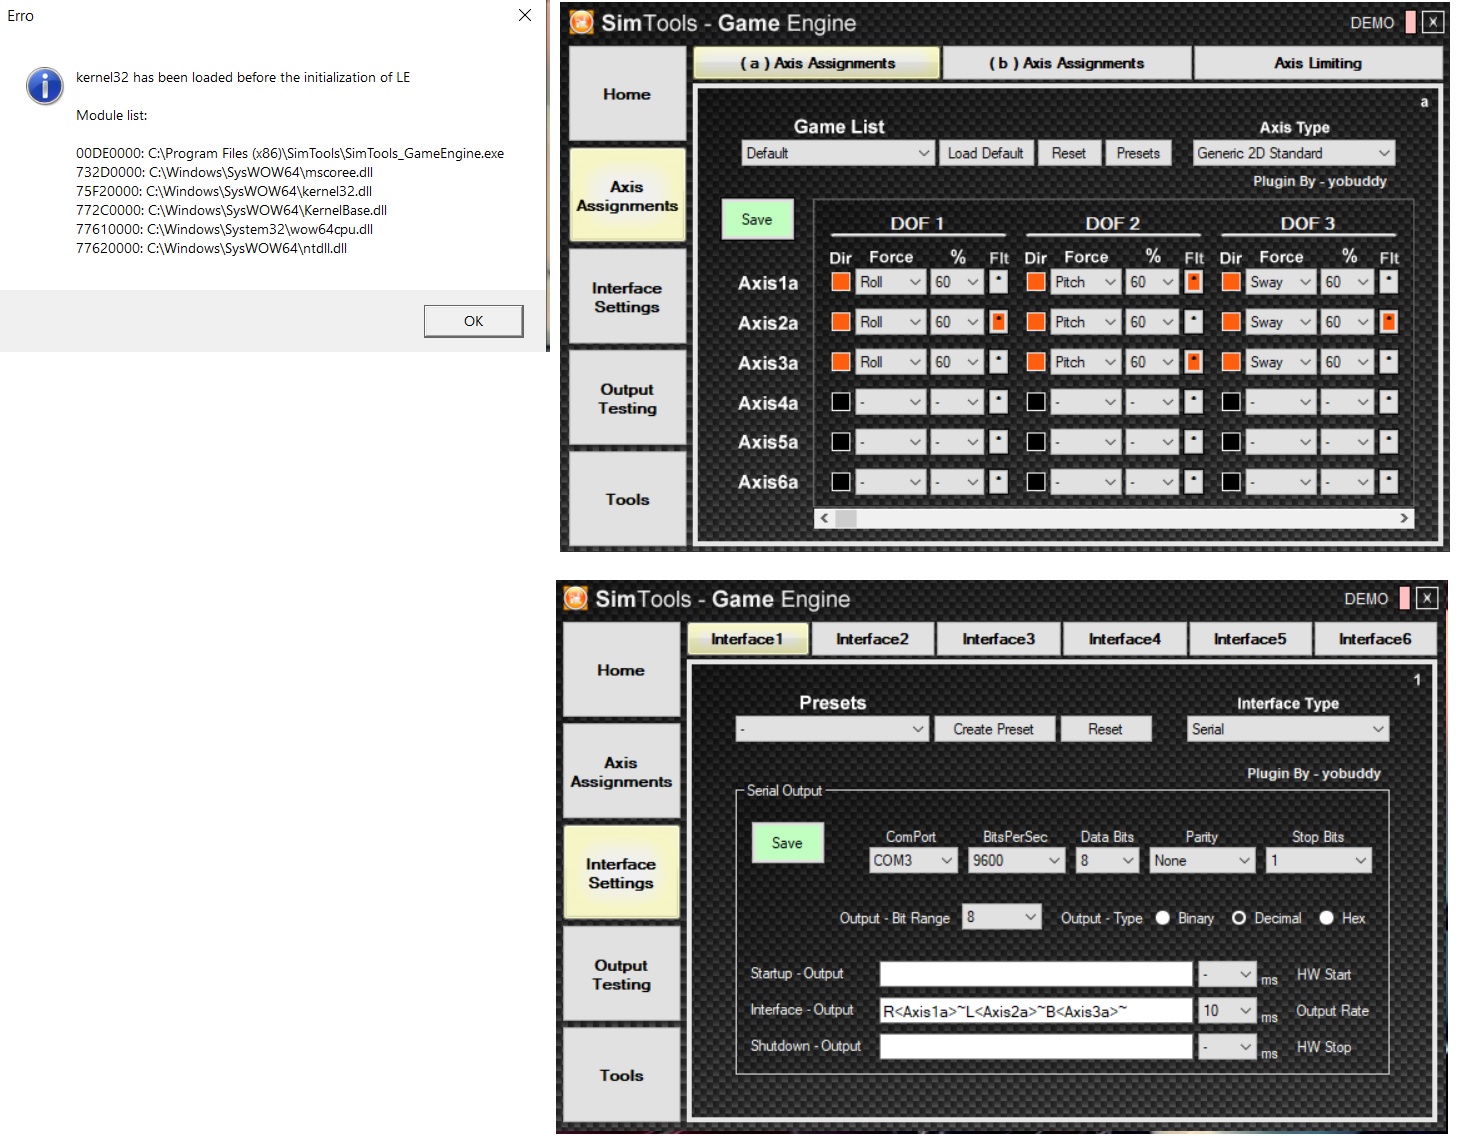Open Axis3a DOF 3 Sway force dropdown

click(x=1280, y=362)
